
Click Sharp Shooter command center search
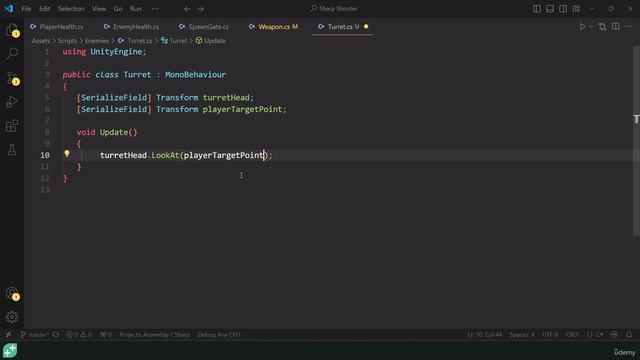click(334, 9)
